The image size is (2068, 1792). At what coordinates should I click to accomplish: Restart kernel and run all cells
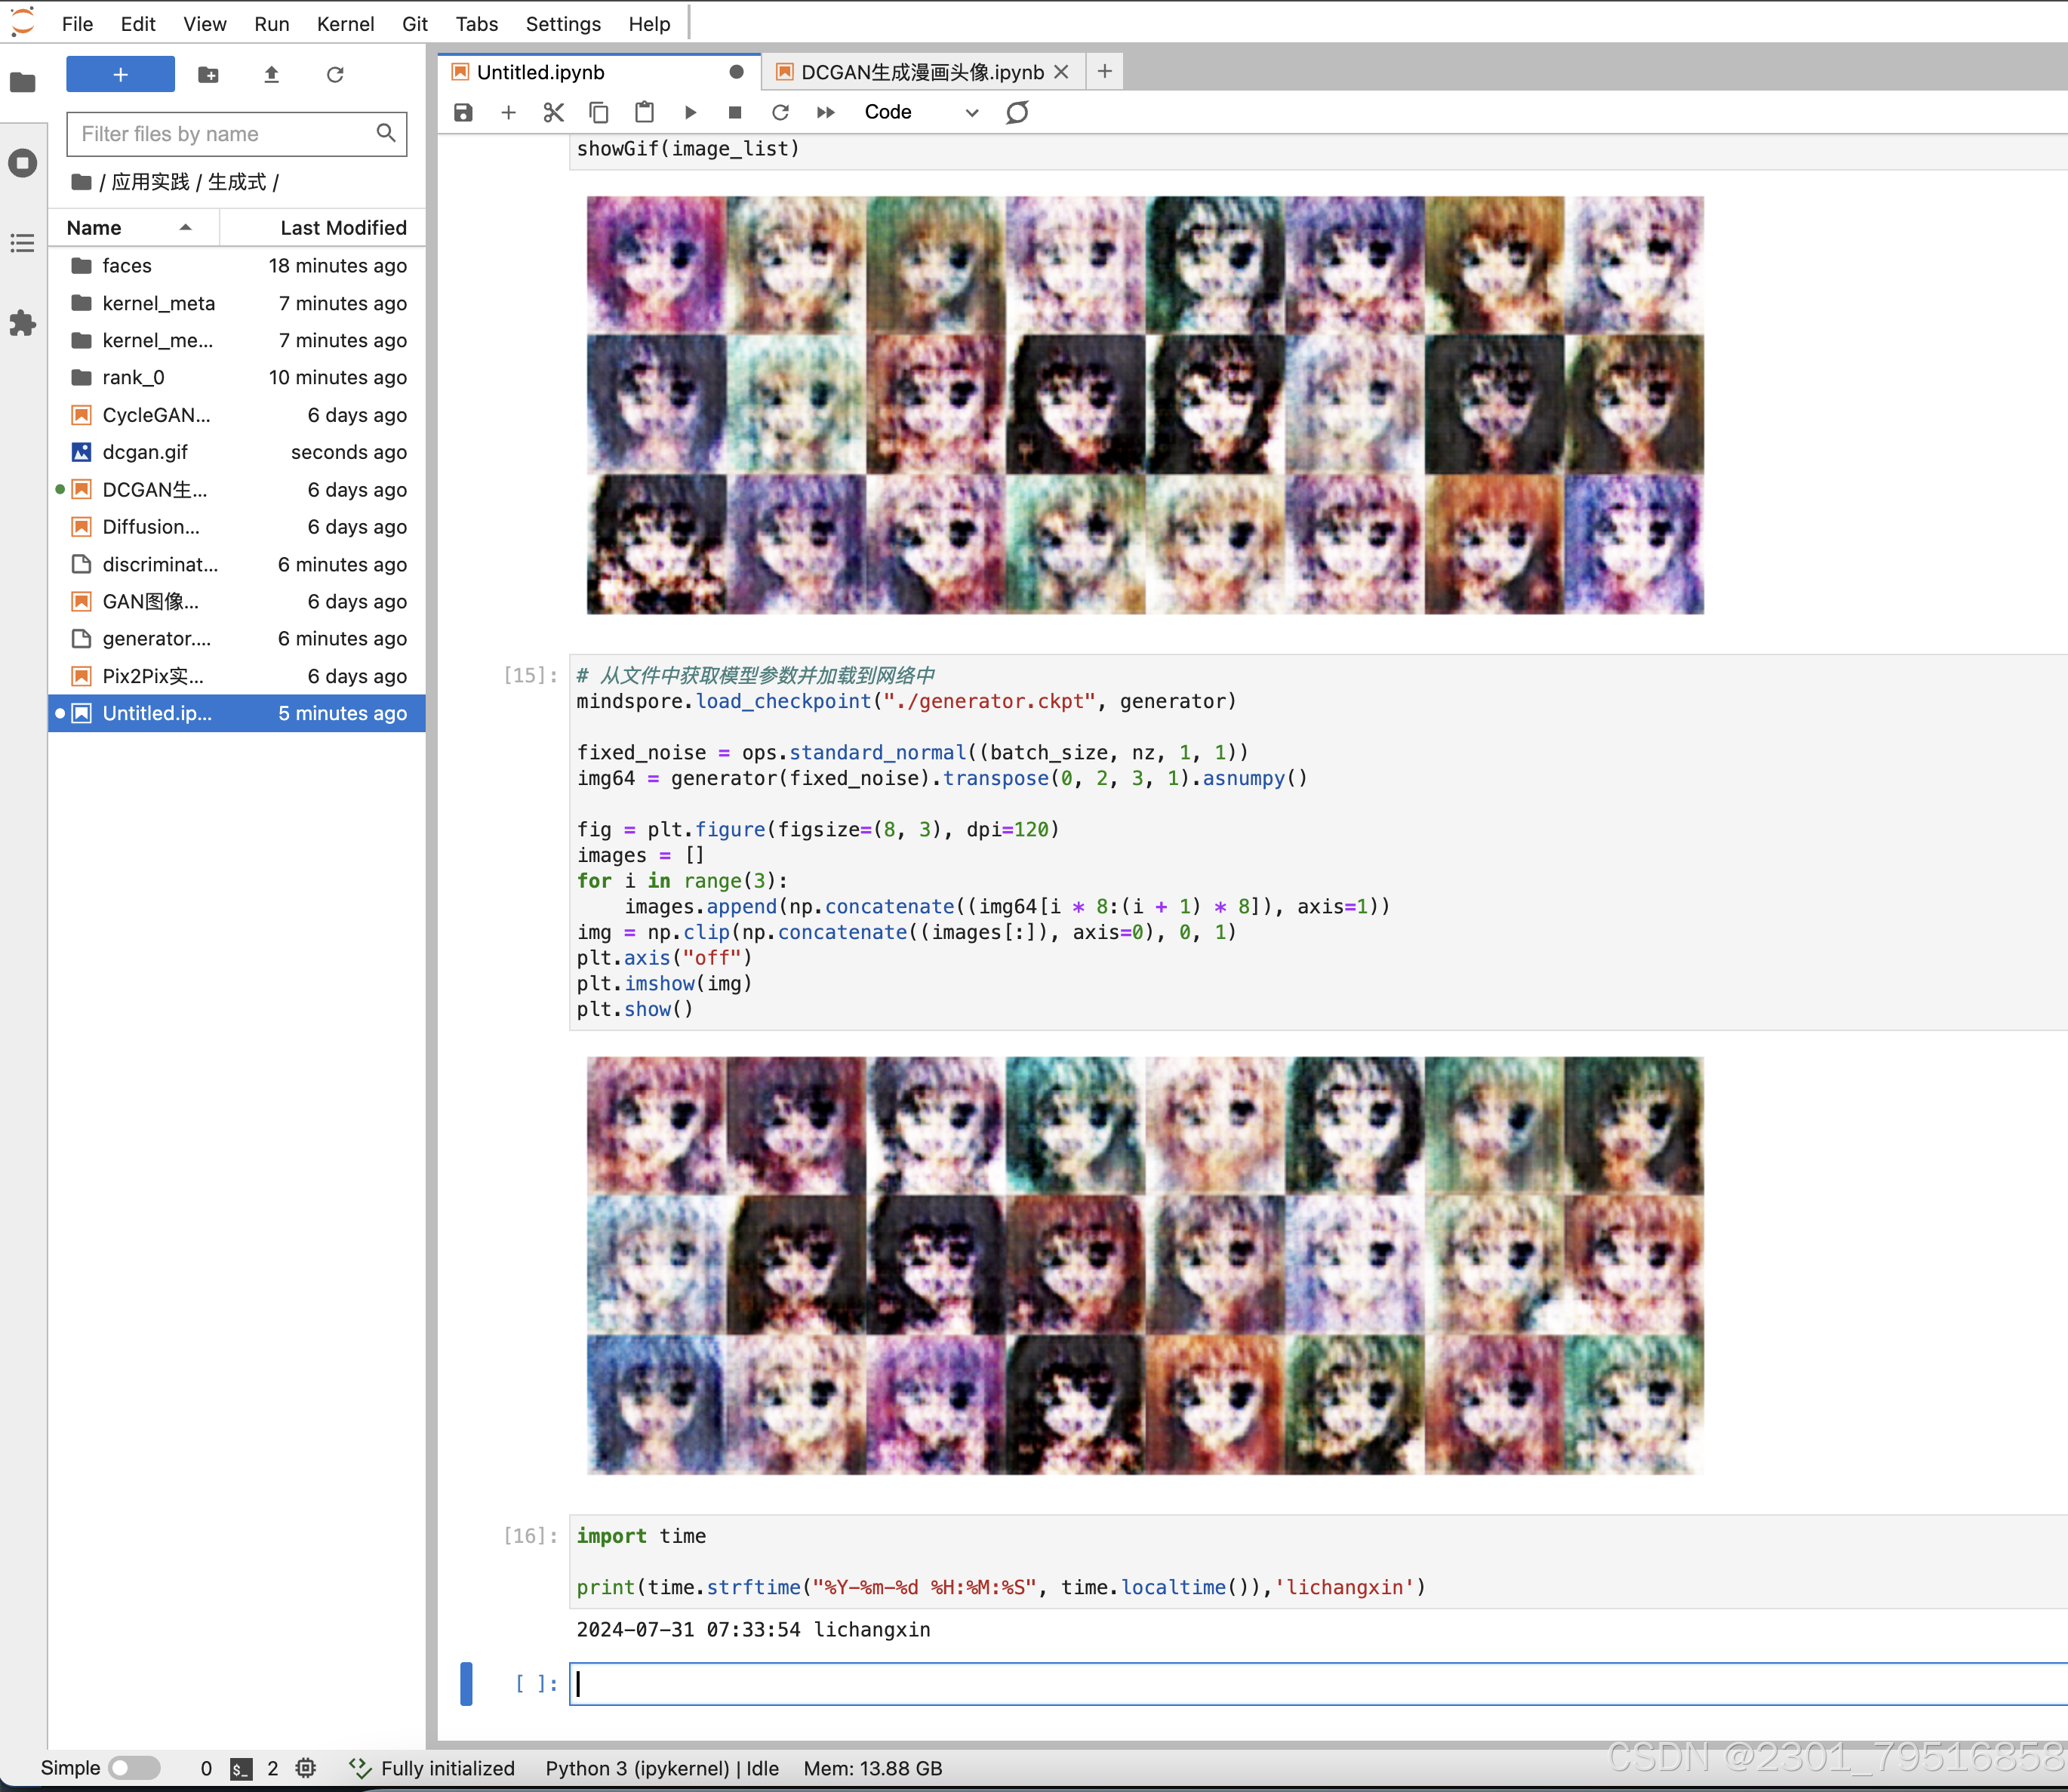click(x=826, y=112)
